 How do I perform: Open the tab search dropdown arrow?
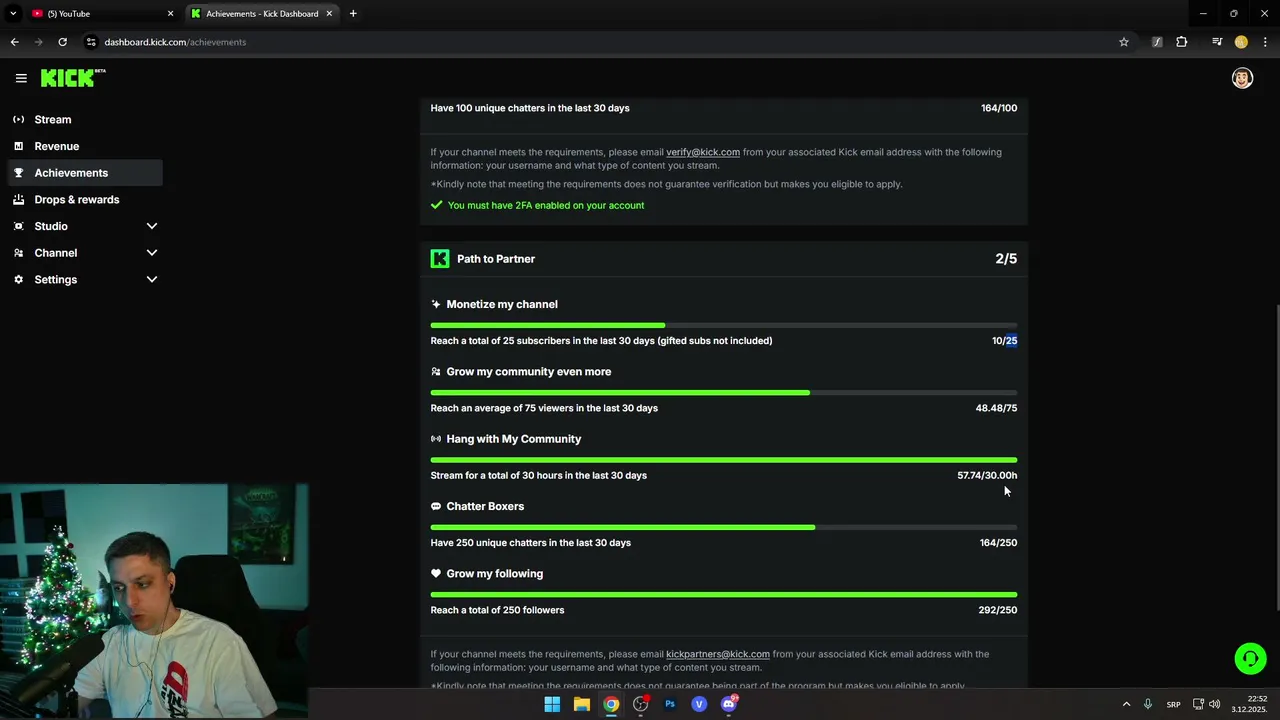click(13, 14)
